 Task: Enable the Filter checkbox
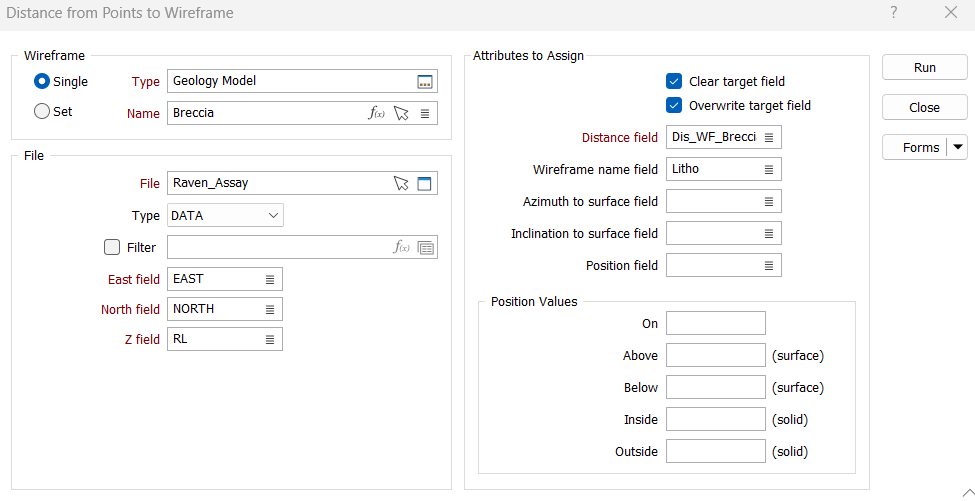coord(112,247)
